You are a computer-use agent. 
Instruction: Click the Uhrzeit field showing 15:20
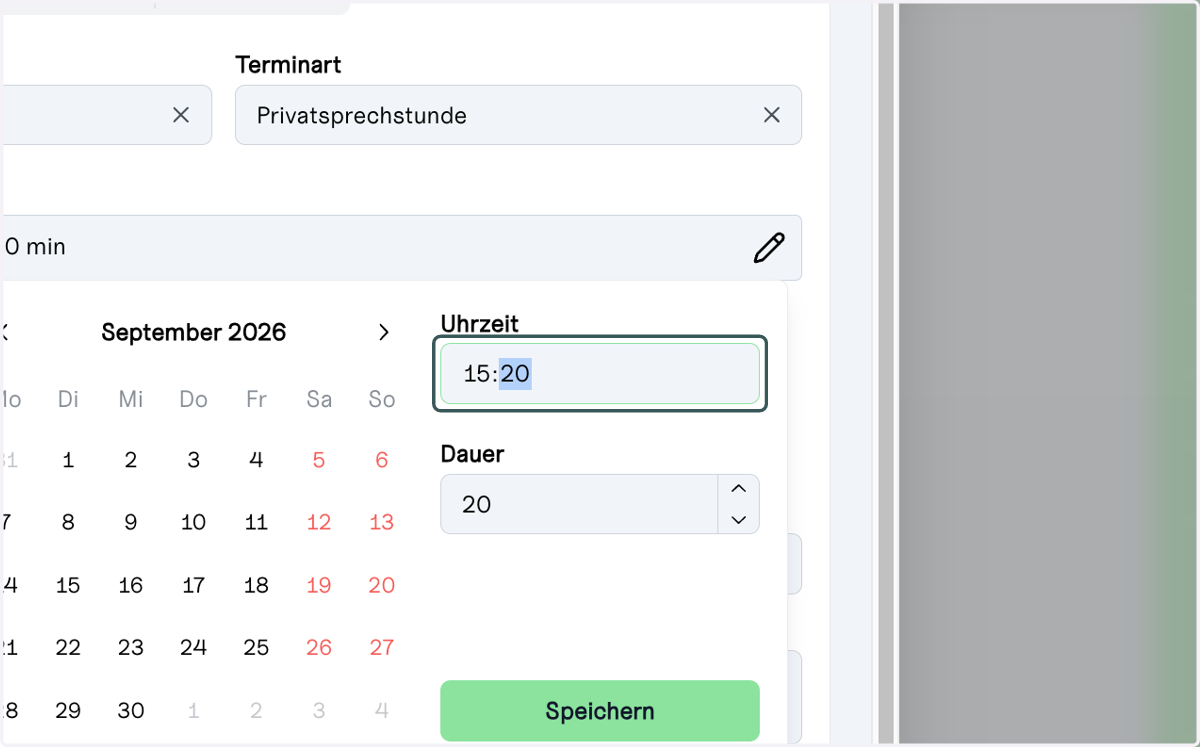[600, 374]
